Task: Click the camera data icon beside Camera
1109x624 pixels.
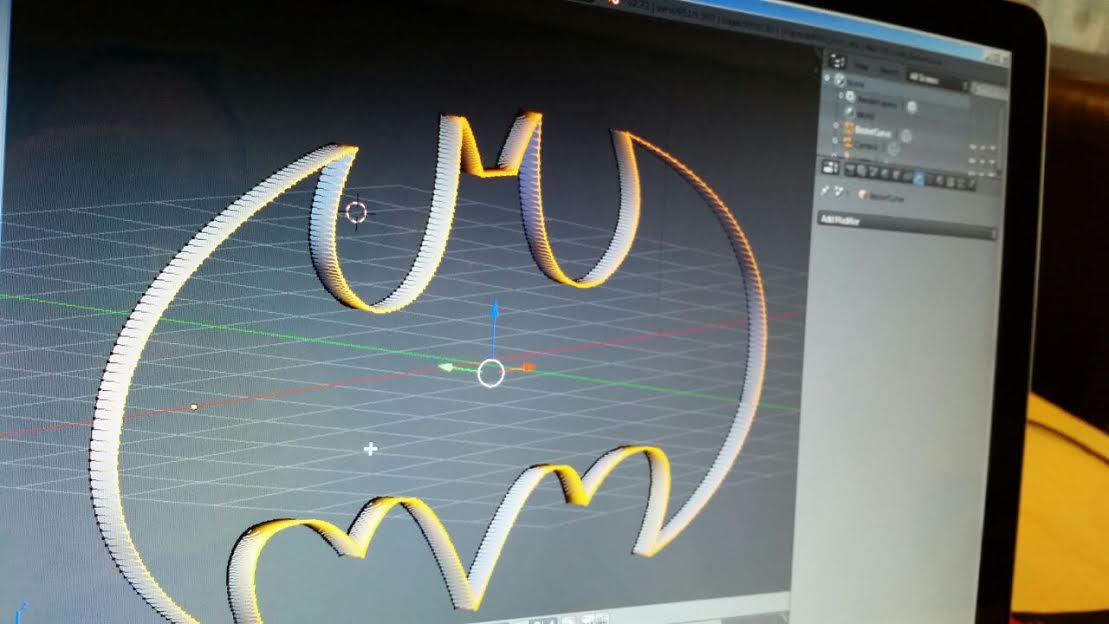Action: pos(893,149)
